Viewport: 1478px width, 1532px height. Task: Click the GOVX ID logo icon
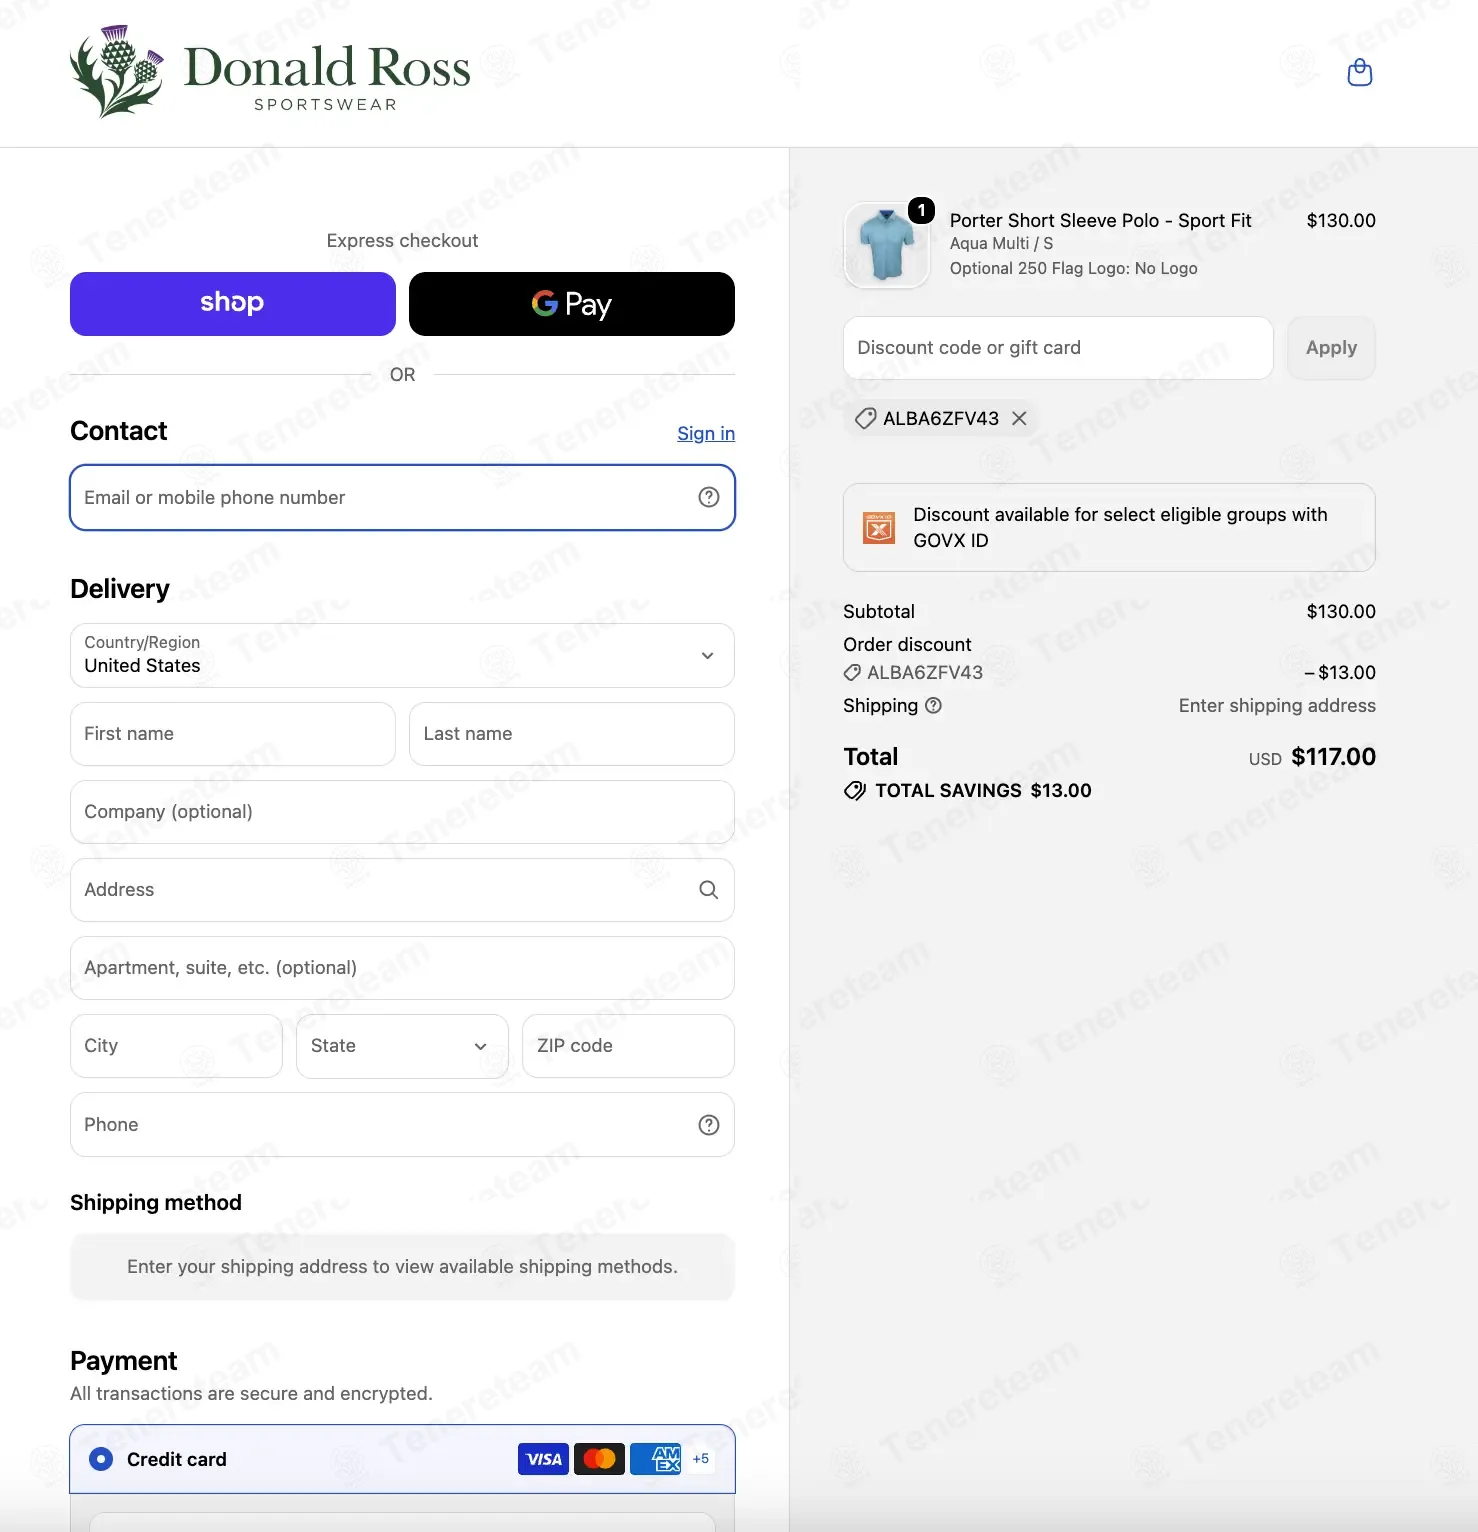tap(879, 527)
